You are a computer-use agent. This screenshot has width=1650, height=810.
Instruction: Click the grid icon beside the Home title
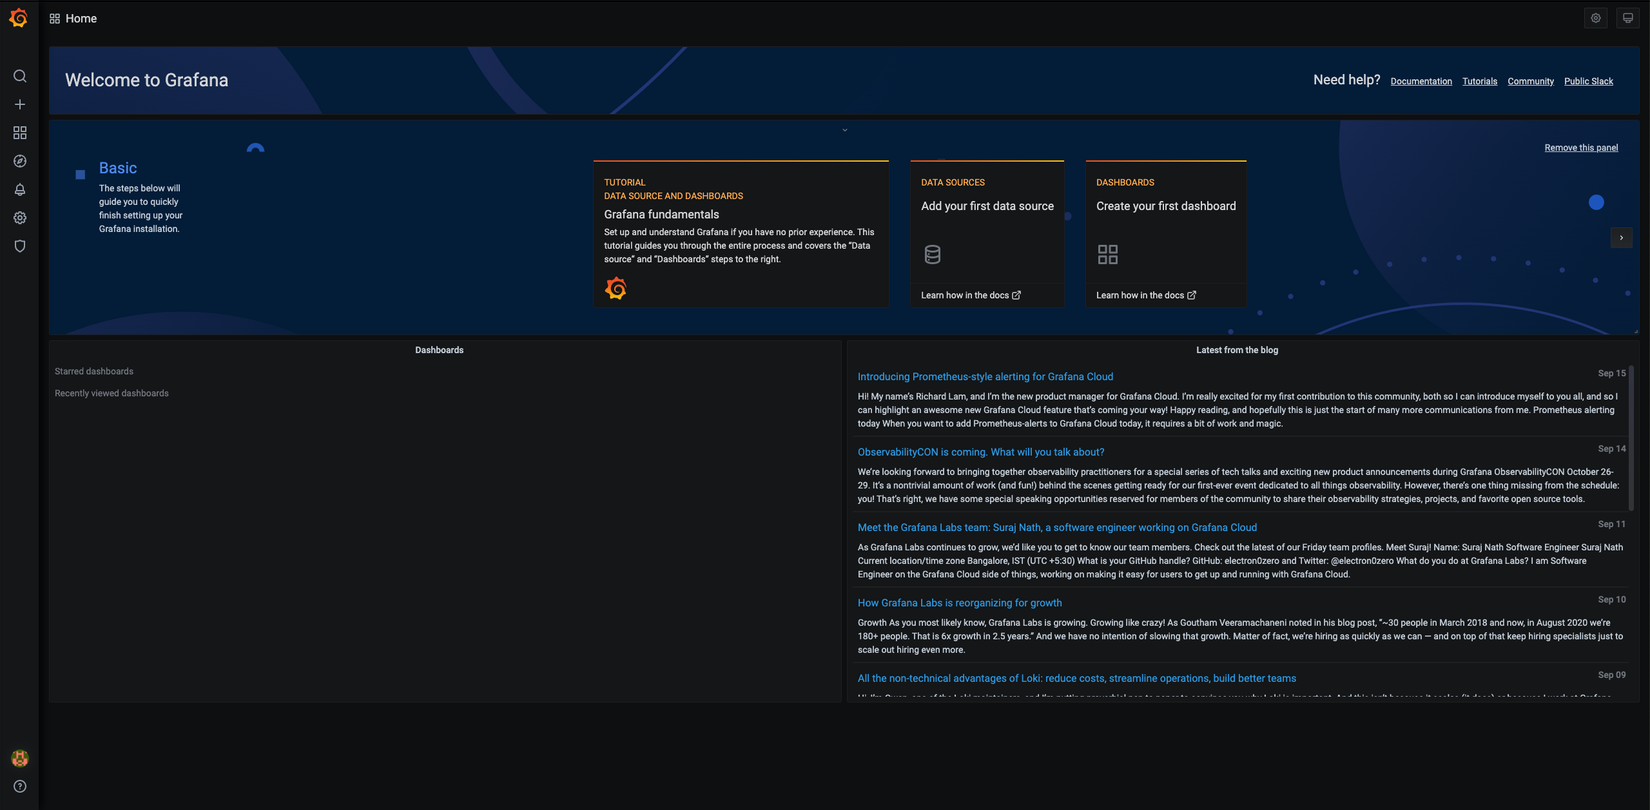(55, 19)
